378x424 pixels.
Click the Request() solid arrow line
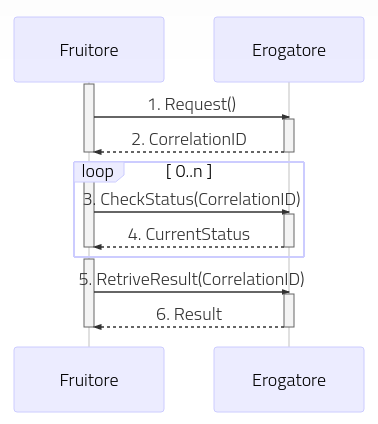coord(191,117)
